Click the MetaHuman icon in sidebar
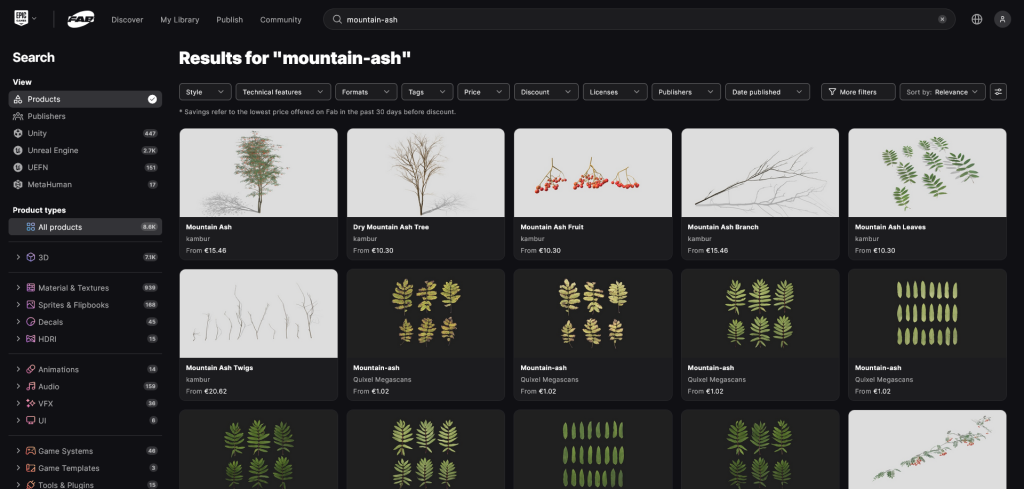This screenshot has width=1024, height=489. click(18, 184)
